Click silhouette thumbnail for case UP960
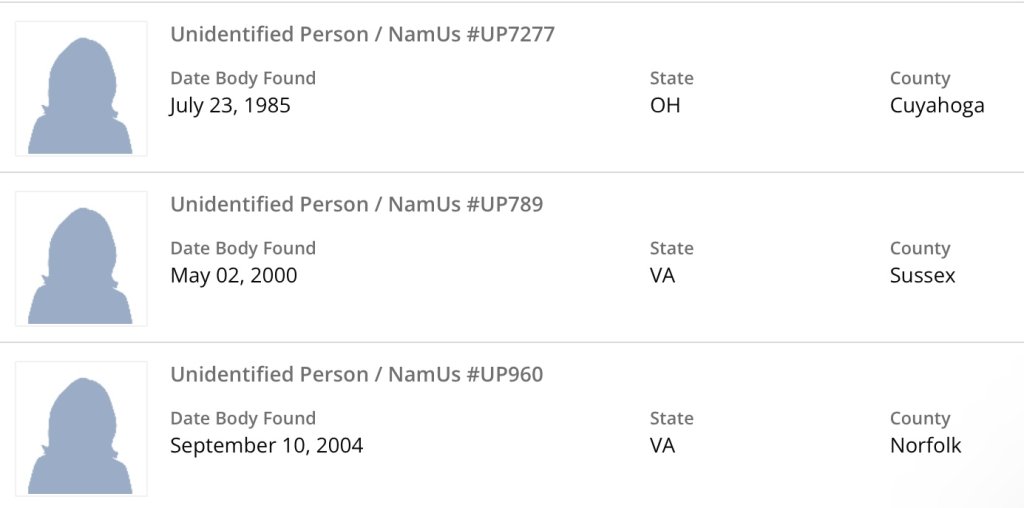The image size is (1024, 508). (x=81, y=429)
